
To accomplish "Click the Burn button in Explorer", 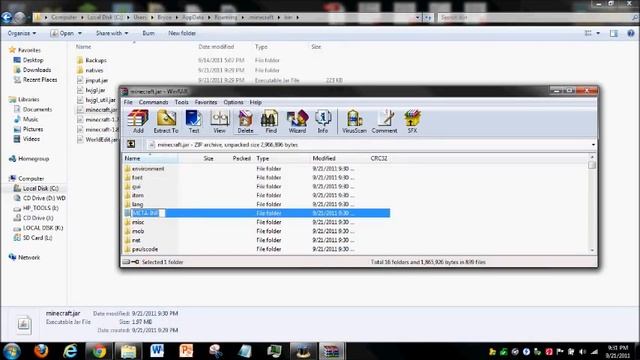I will (x=148, y=33).
